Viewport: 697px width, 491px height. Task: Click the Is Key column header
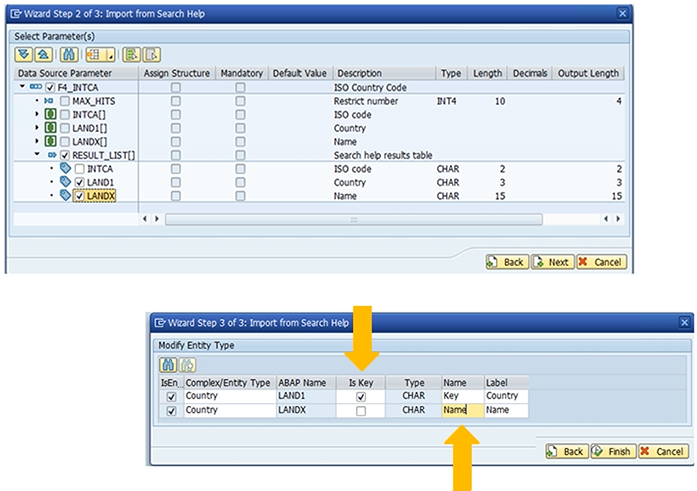click(x=360, y=382)
